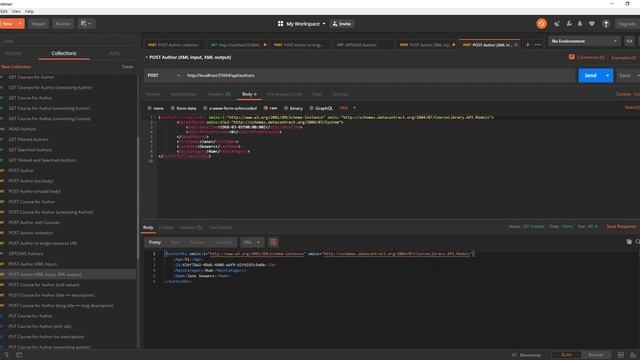Image resolution: width=640 pixels, height=360 pixels.
Task: Select 'HEAD Authors' request in collection
Action: pos(22,129)
